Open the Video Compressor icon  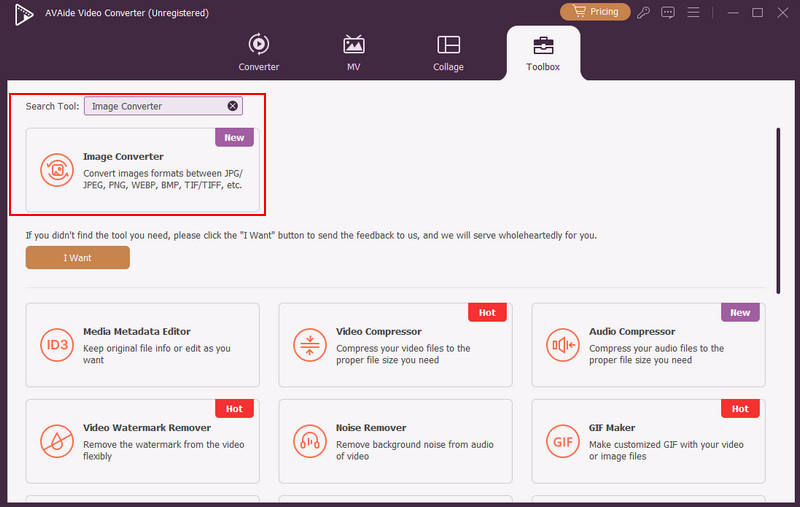[x=310, y=345]
